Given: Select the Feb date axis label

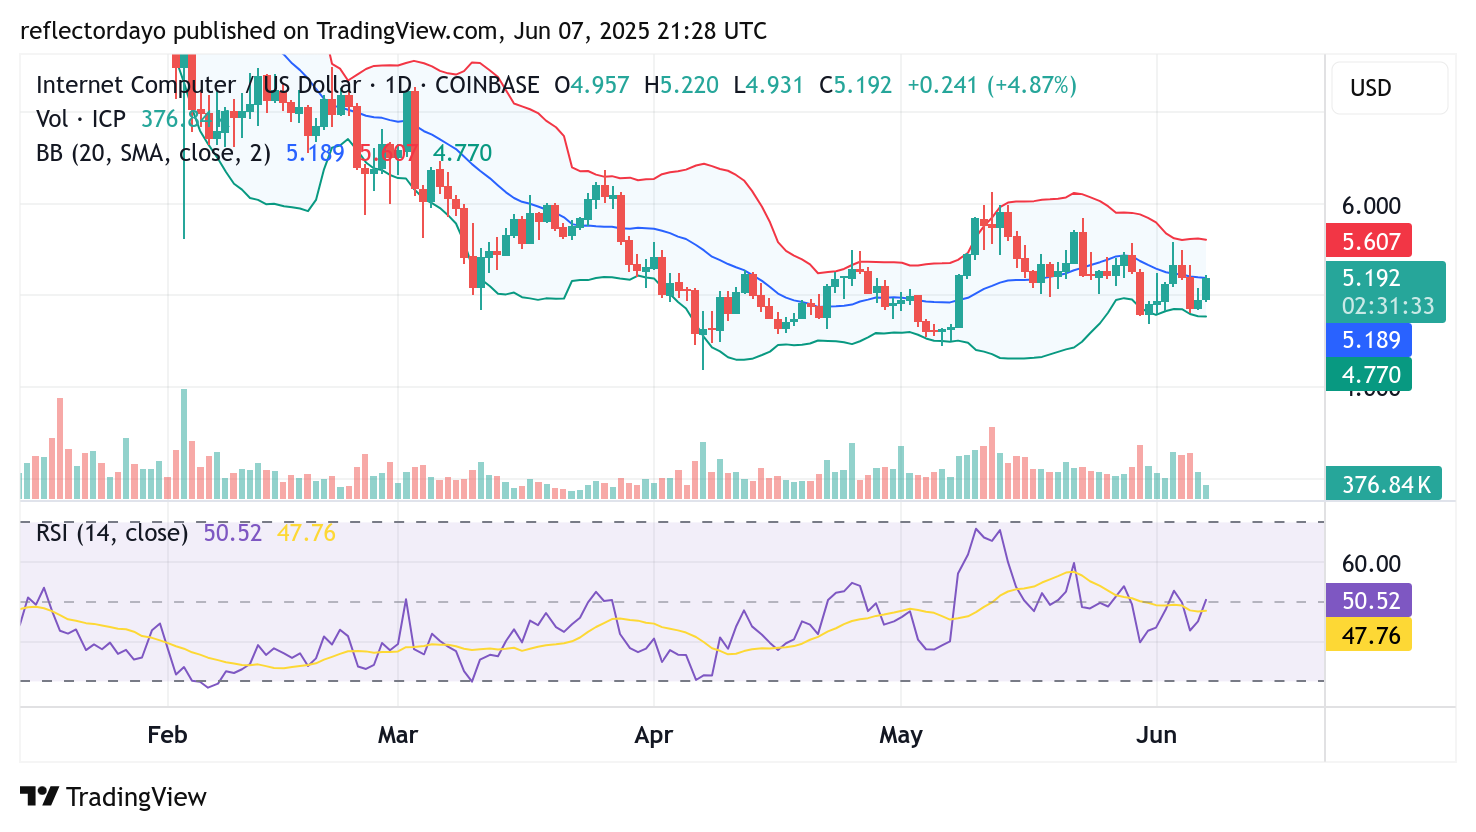Looking at the screenshot, I should pyautogui.click(x=167, y=735).
